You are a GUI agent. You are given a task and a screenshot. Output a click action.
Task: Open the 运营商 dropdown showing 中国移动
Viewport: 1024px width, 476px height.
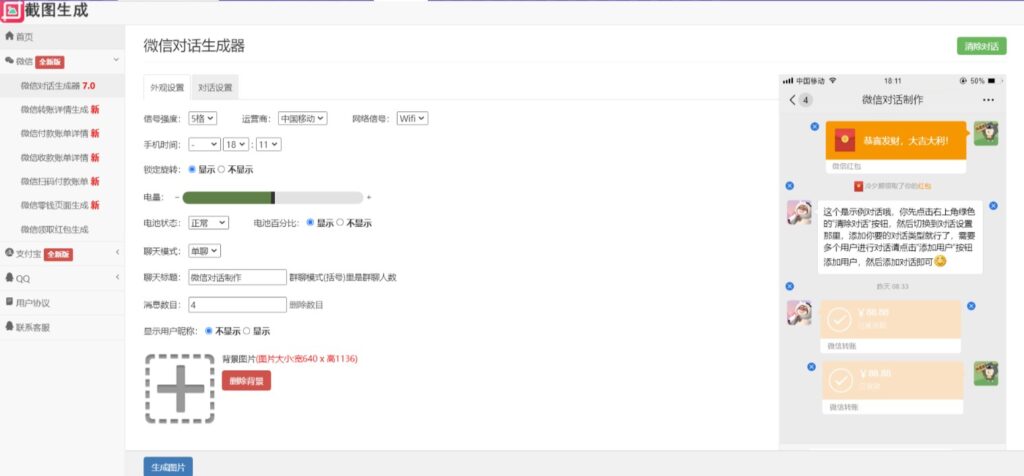point(302,118)
